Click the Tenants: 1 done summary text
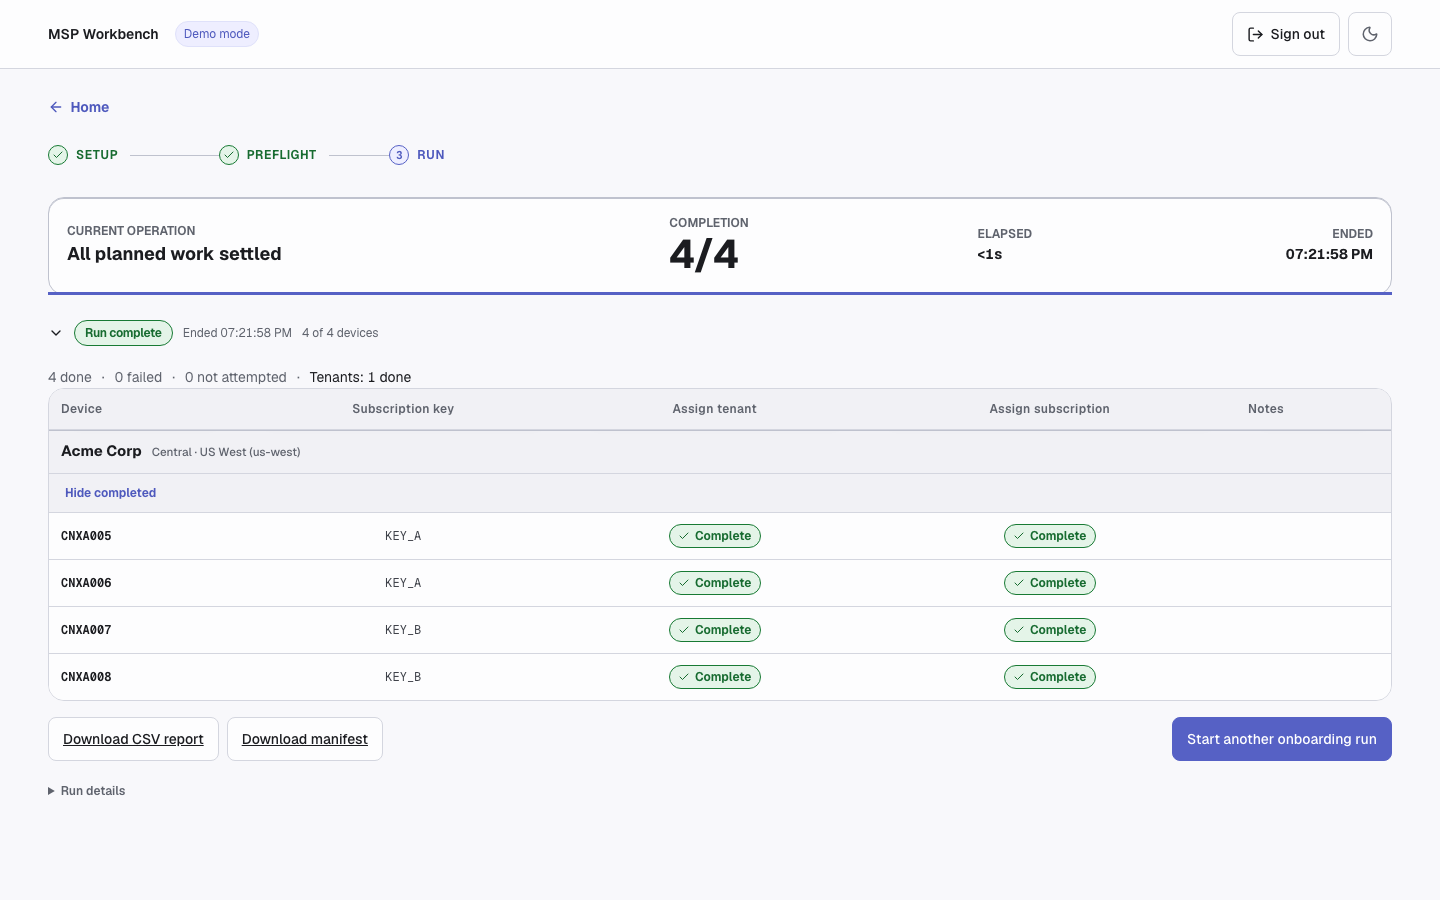1440x900 pixels. pyautogui.click(x=360, y=377)
